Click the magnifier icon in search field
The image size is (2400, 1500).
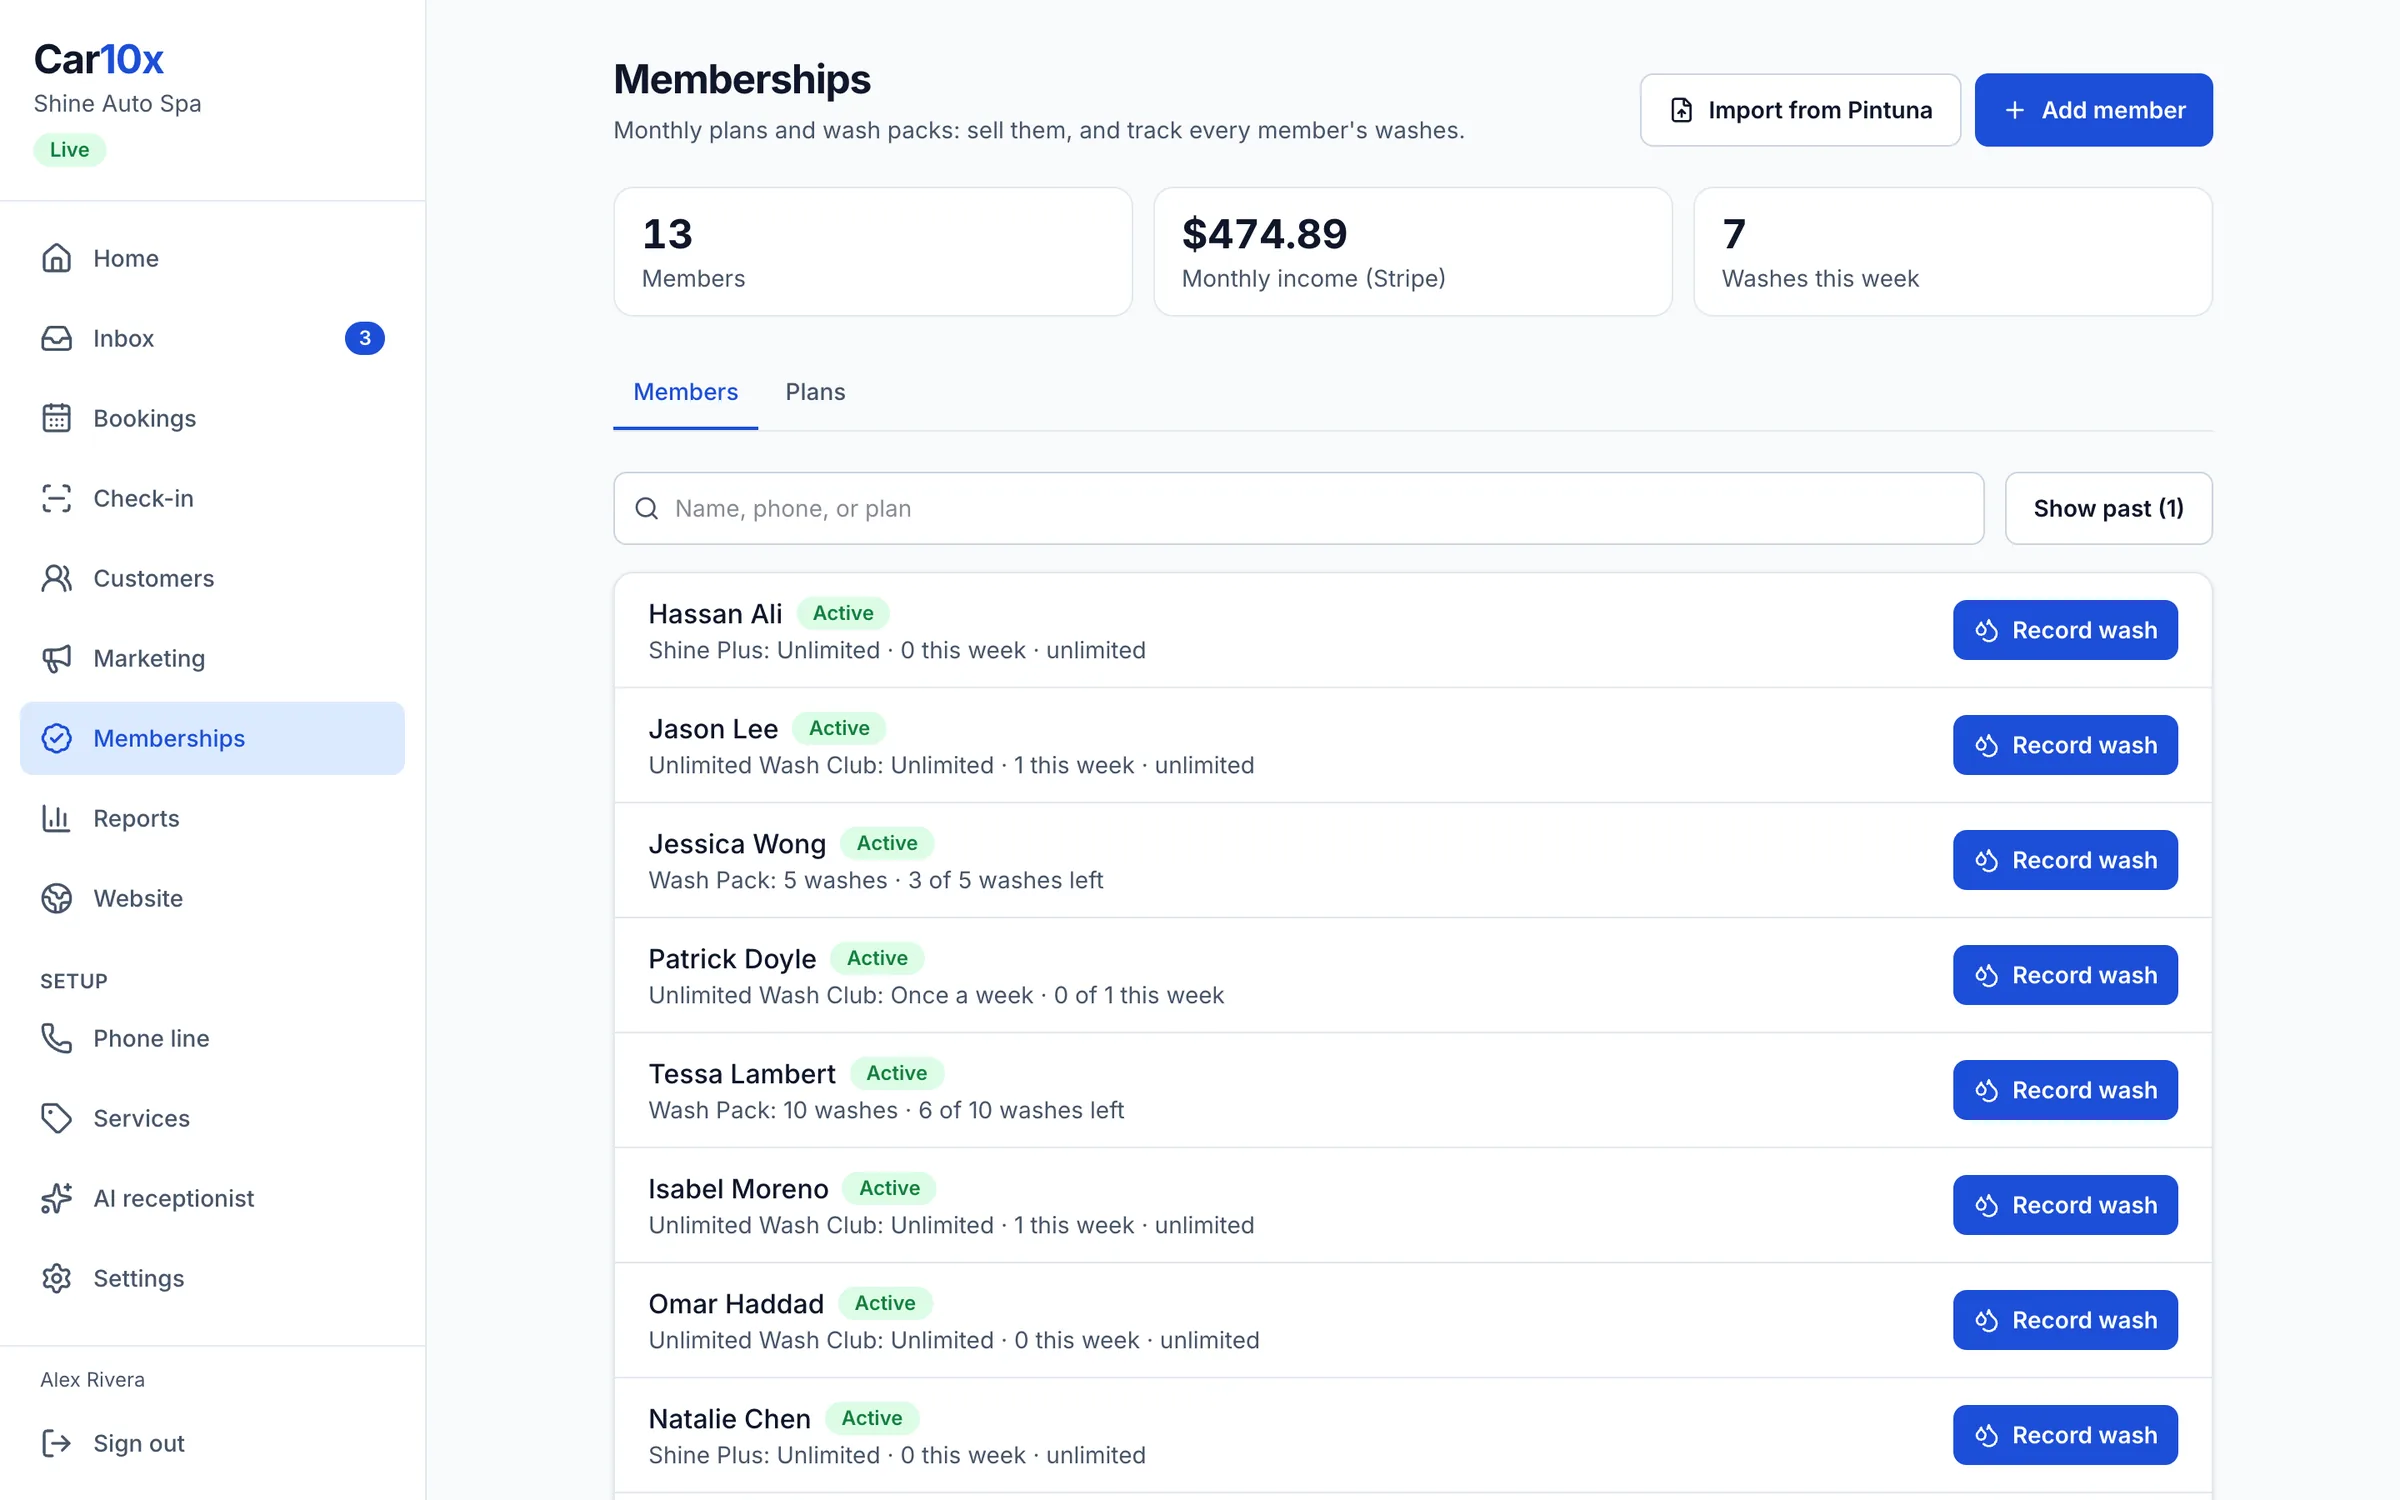(x=647, y=508)
